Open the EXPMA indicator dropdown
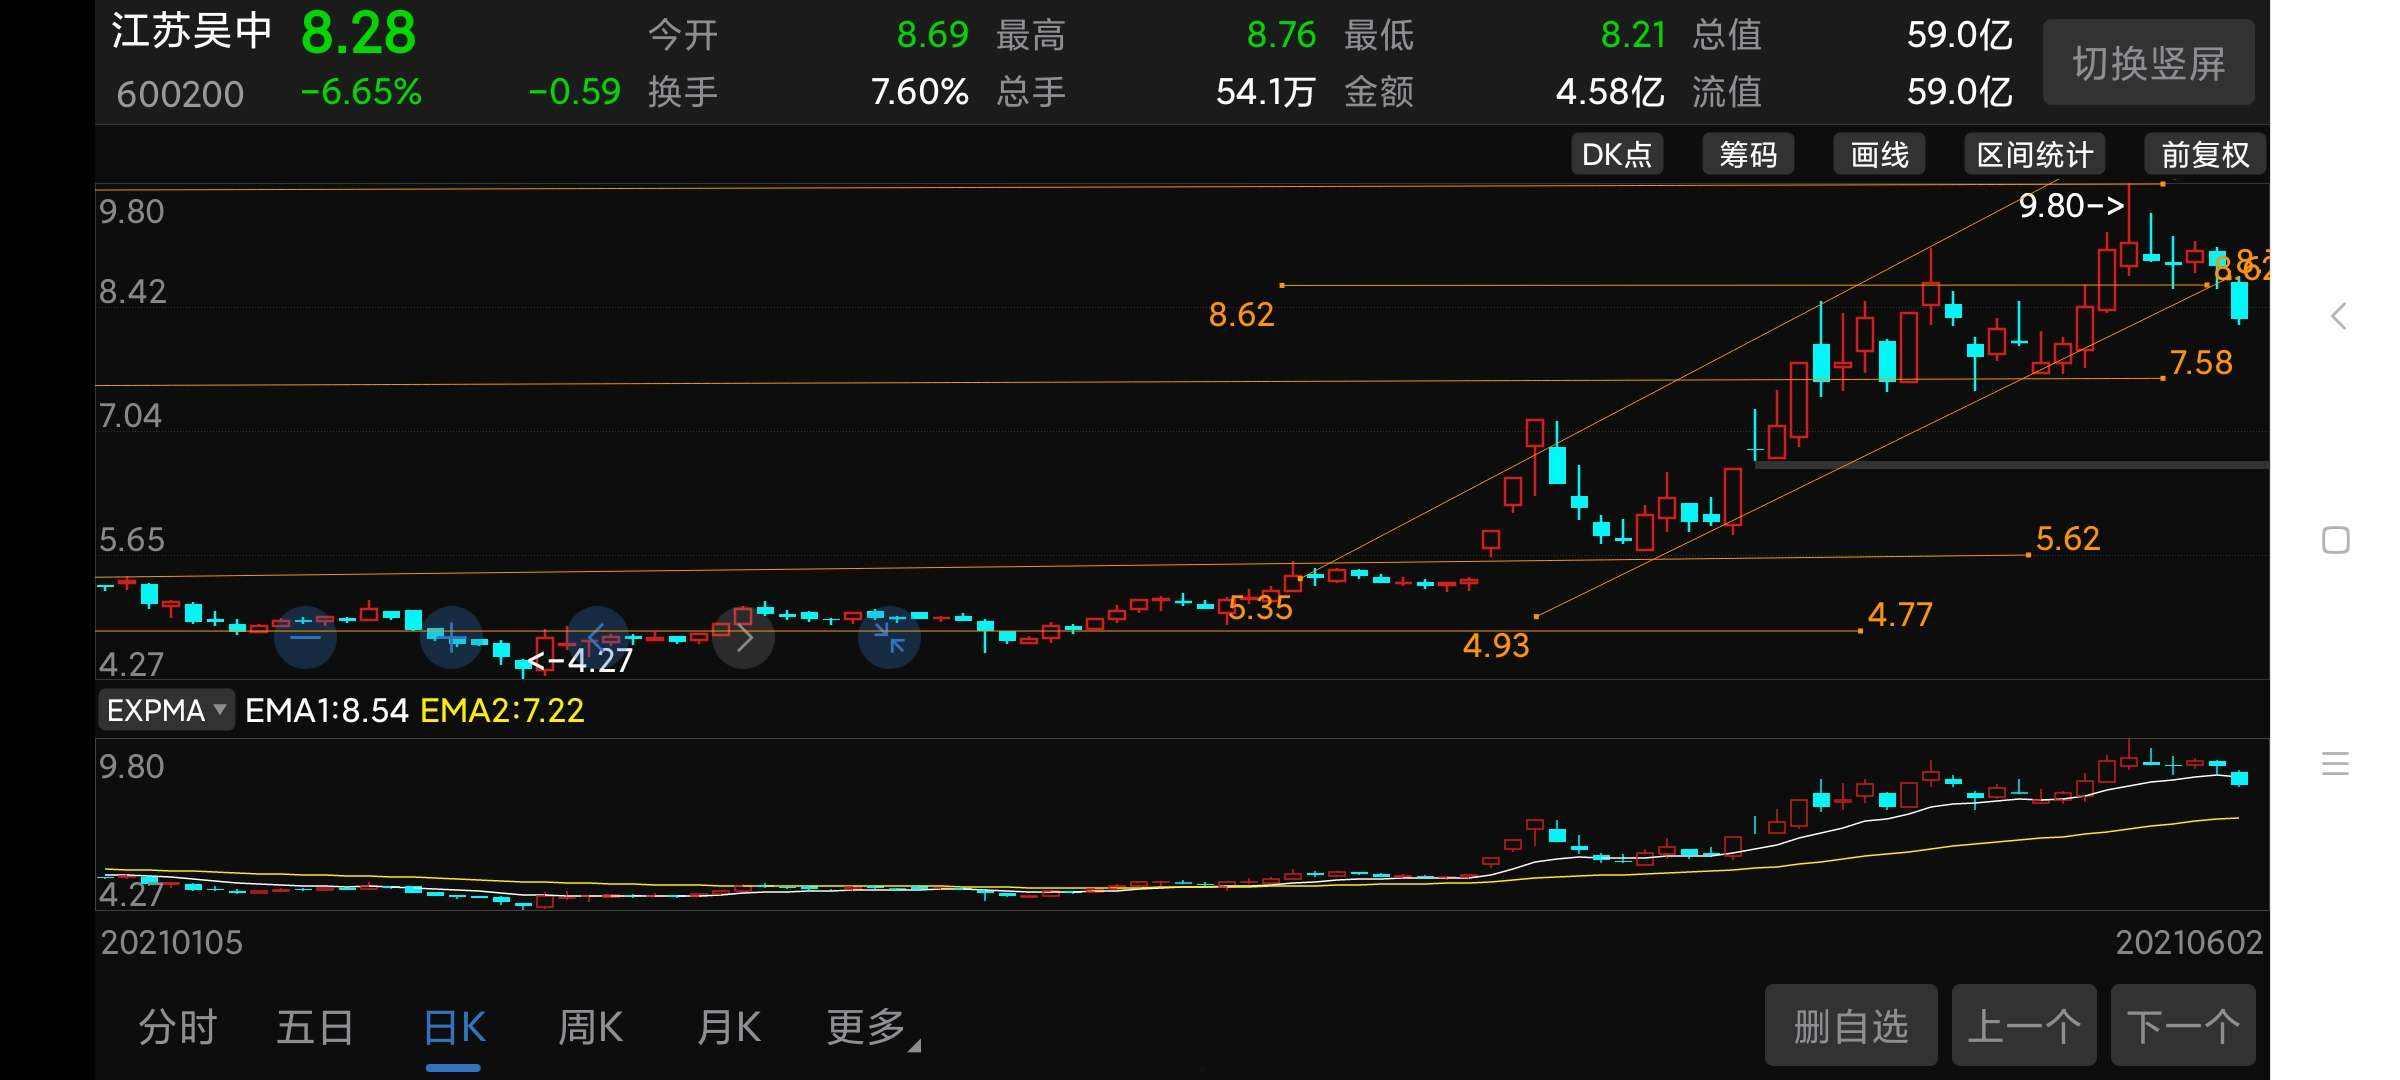The height and width of the screenshot is (1080, 2400). (x=166, y=710)
